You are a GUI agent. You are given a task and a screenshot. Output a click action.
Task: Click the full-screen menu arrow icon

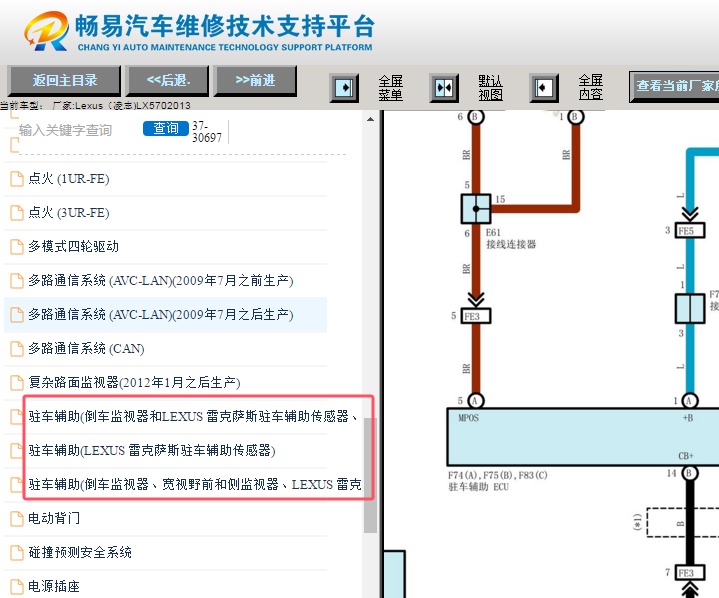(x=344, y=88)
